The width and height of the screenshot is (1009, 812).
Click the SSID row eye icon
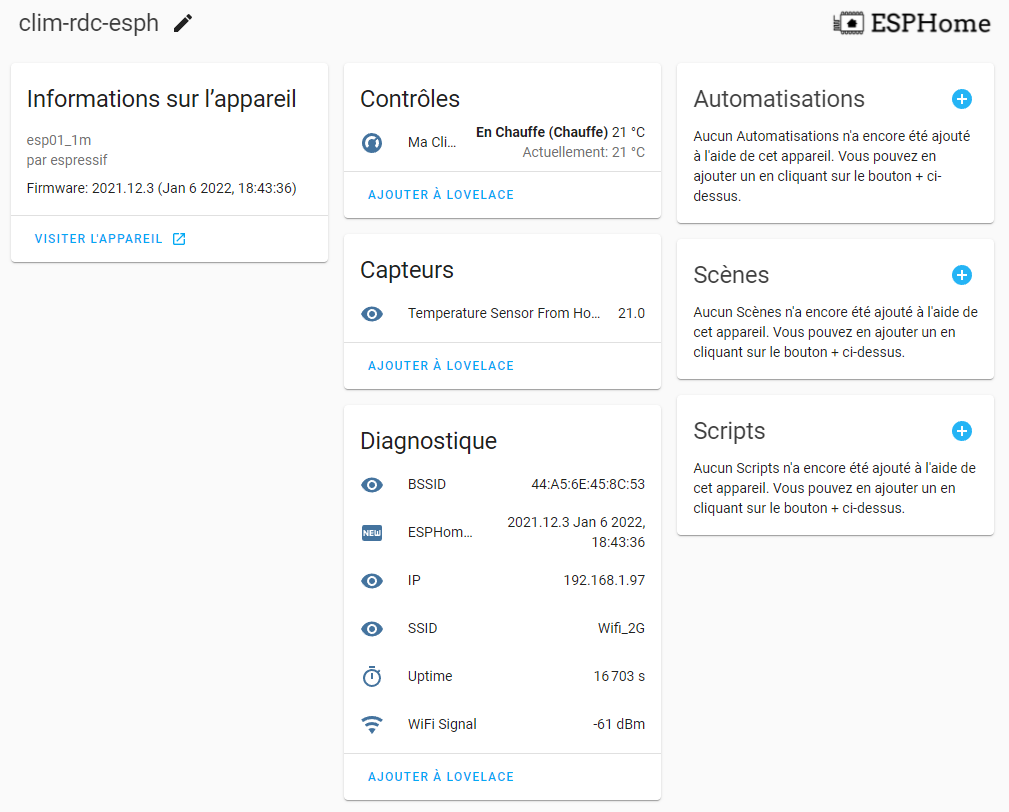click(372, 629)
